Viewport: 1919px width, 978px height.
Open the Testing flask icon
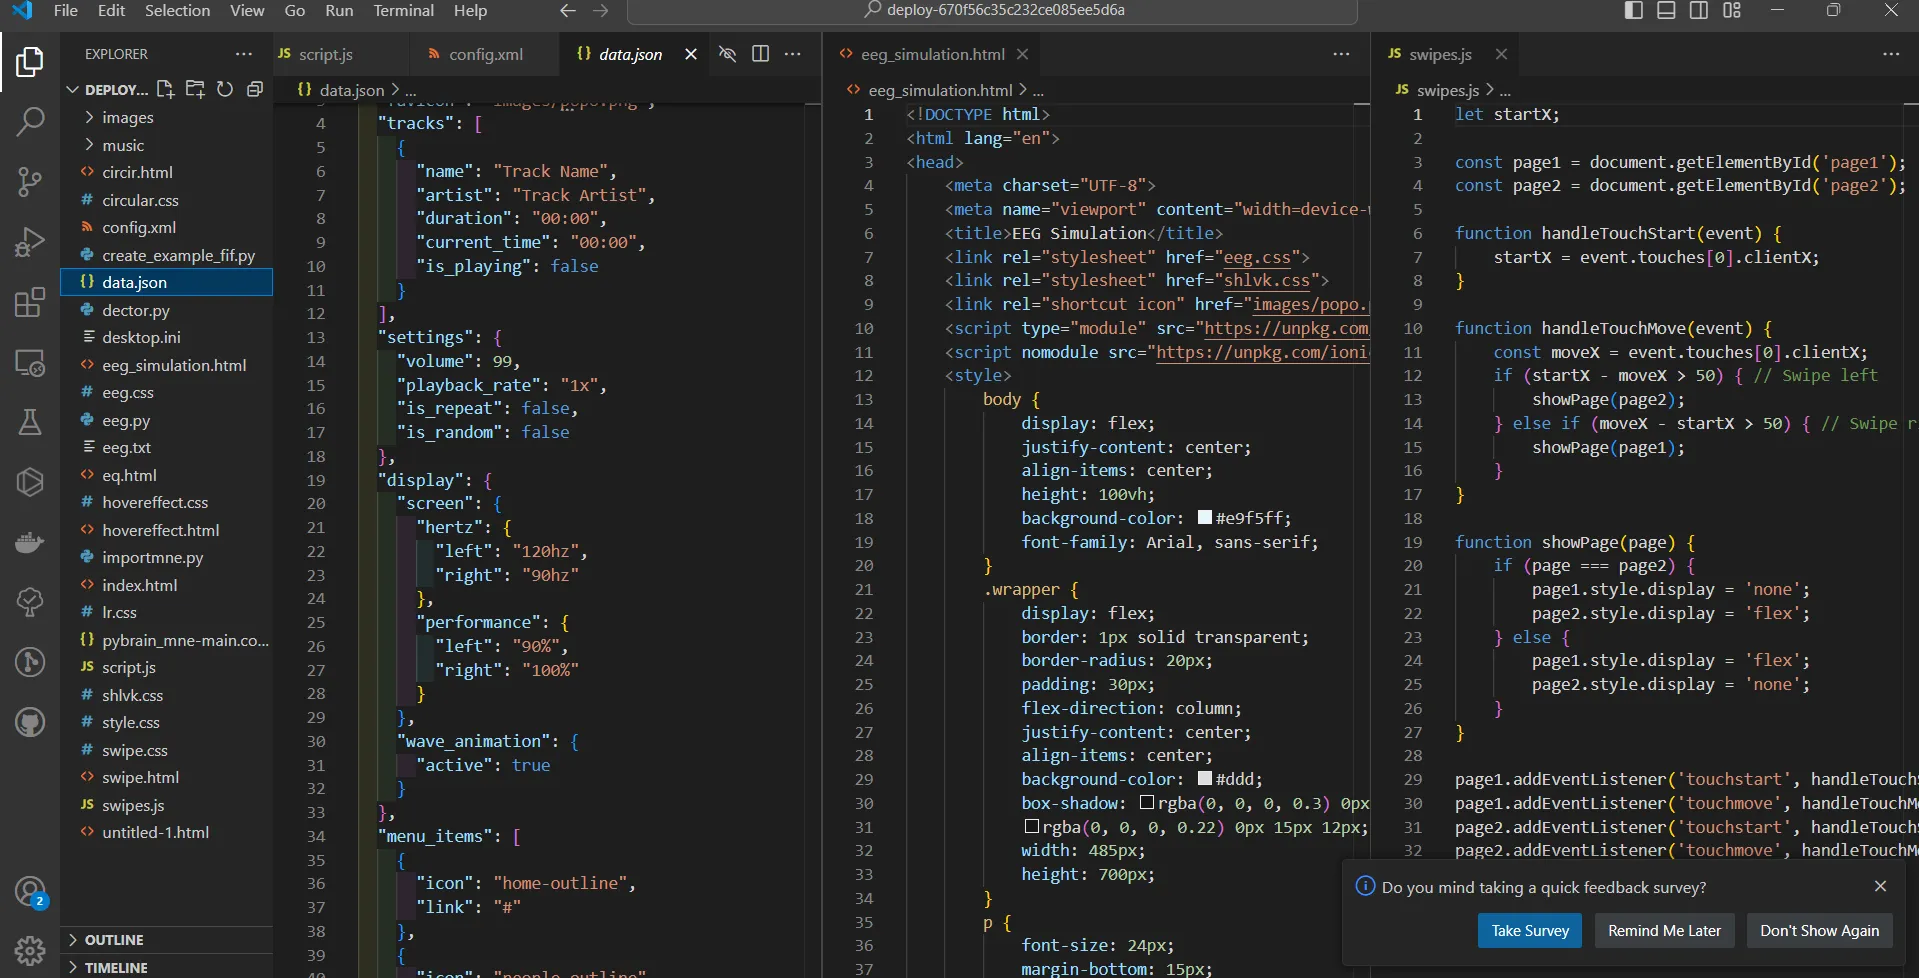tap(30, 422)
